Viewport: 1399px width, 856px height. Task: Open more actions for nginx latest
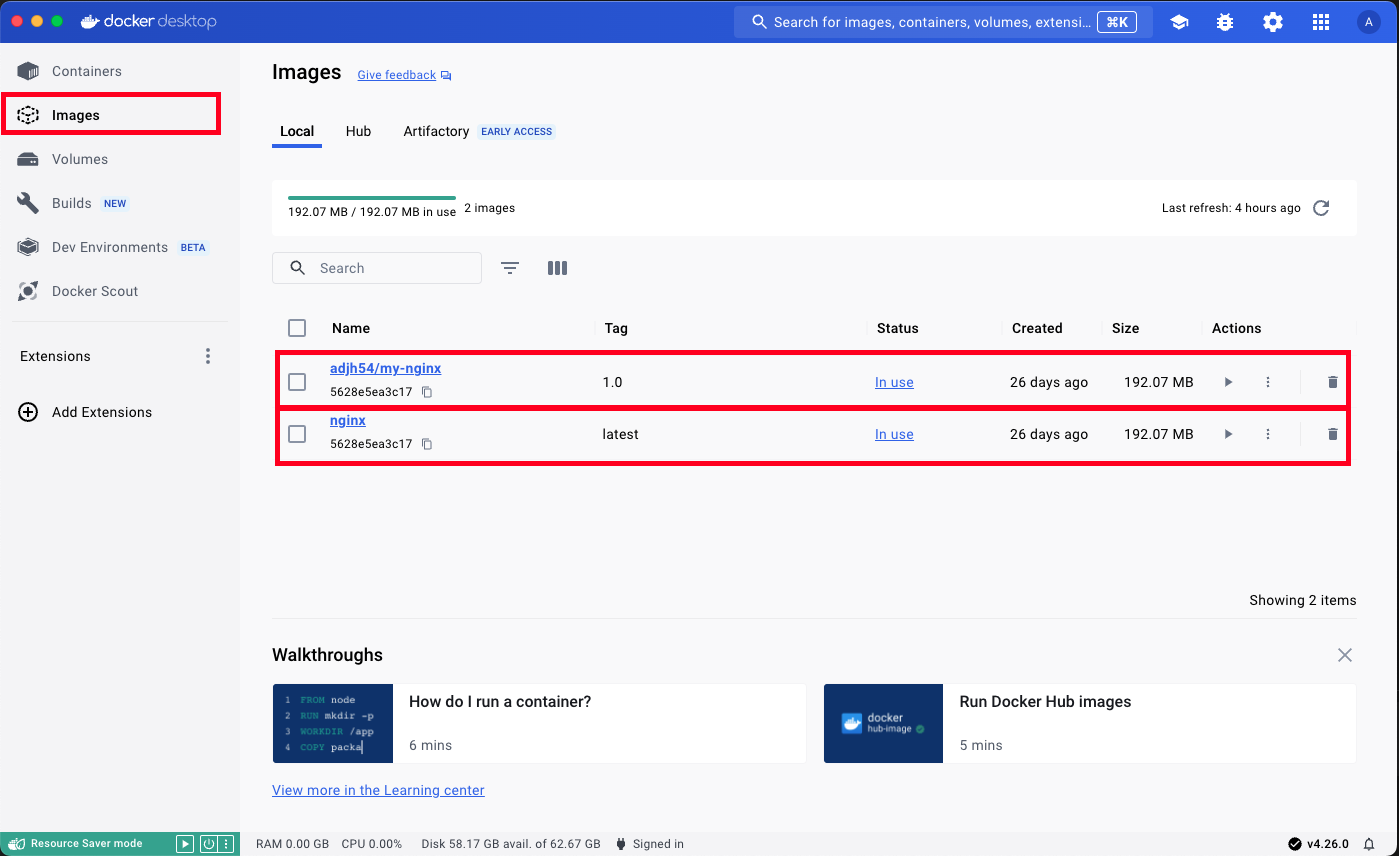pyautogui.click(x=1268, y=434)
